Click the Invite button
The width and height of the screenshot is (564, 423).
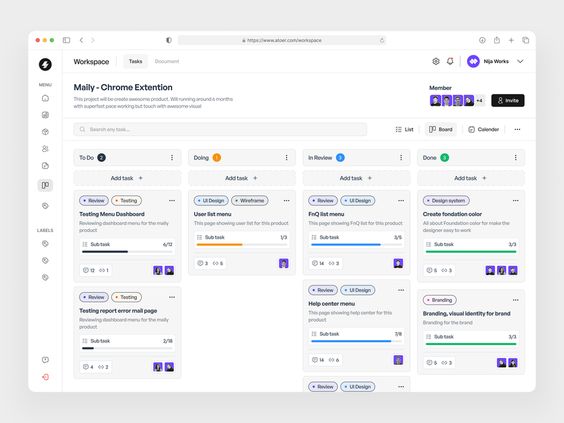508,100
